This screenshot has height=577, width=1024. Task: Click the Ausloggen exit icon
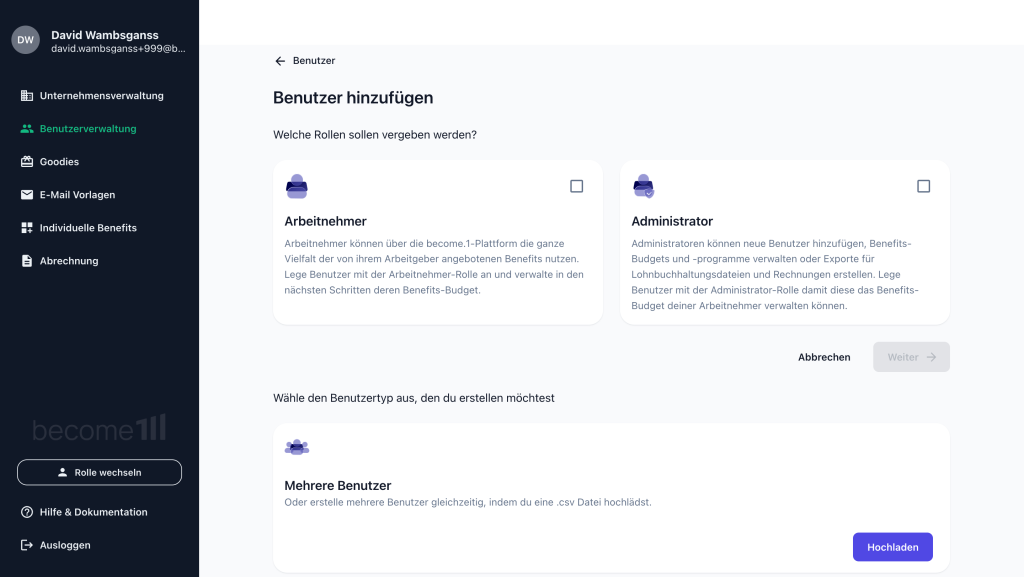pos(27,545)
